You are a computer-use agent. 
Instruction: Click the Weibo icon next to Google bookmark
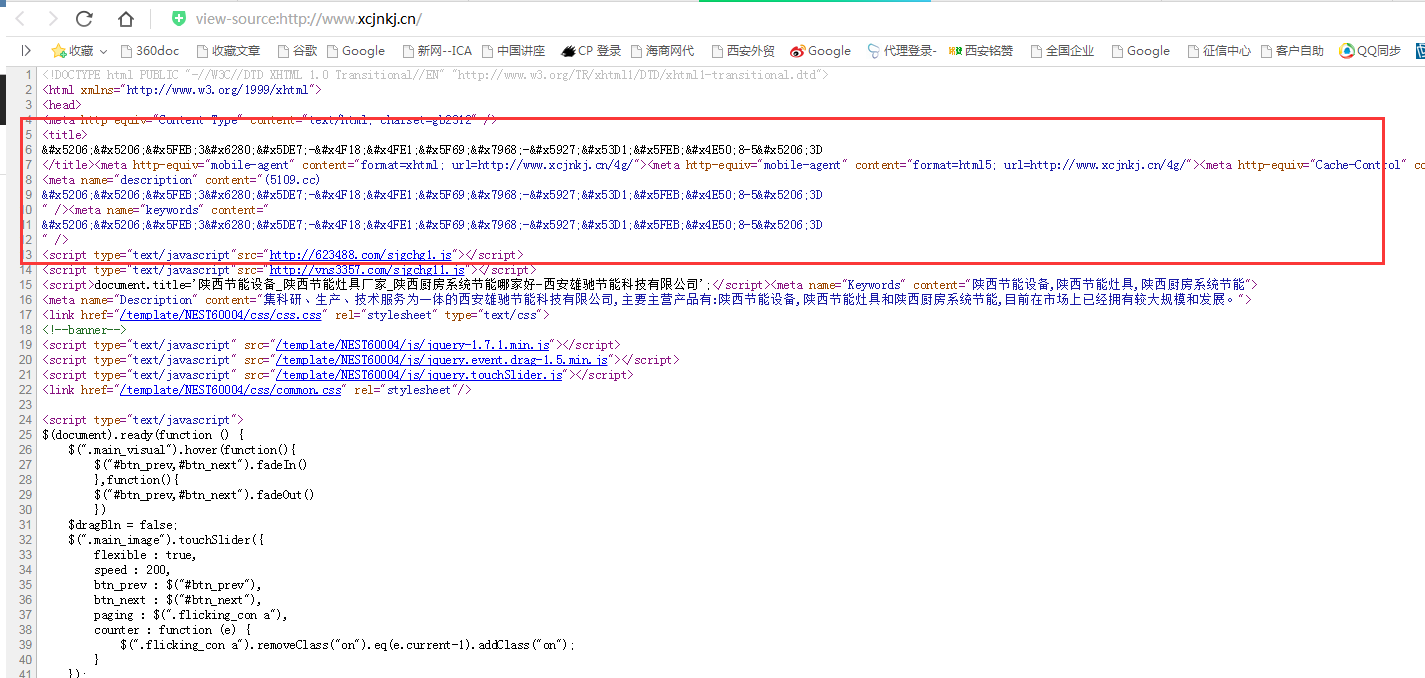[799, 49]
